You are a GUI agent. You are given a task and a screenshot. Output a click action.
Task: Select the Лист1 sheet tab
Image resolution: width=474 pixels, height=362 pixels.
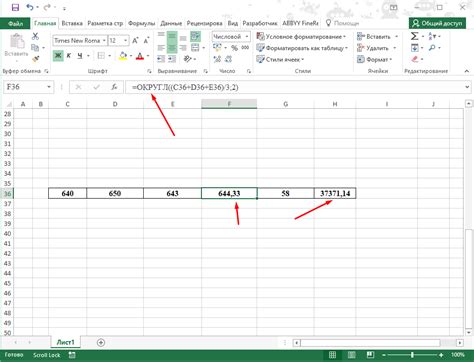click(65, 342)
